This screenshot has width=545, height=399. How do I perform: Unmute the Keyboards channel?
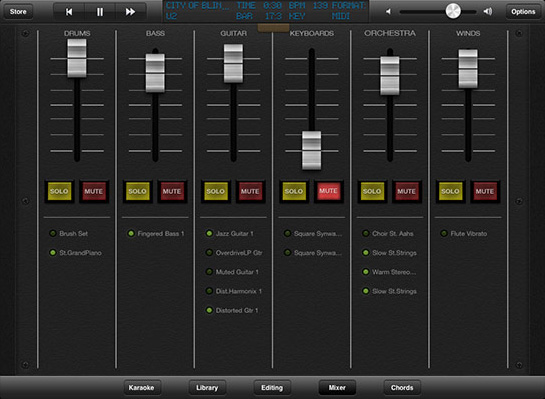[x=328, y=191]
